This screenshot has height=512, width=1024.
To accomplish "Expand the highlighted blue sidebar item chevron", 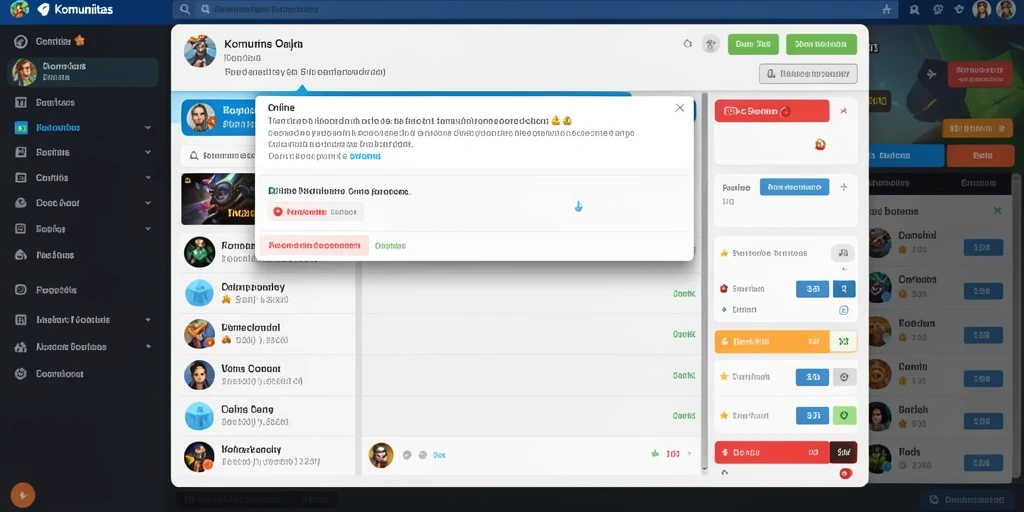I will click(x=148, y=127).
